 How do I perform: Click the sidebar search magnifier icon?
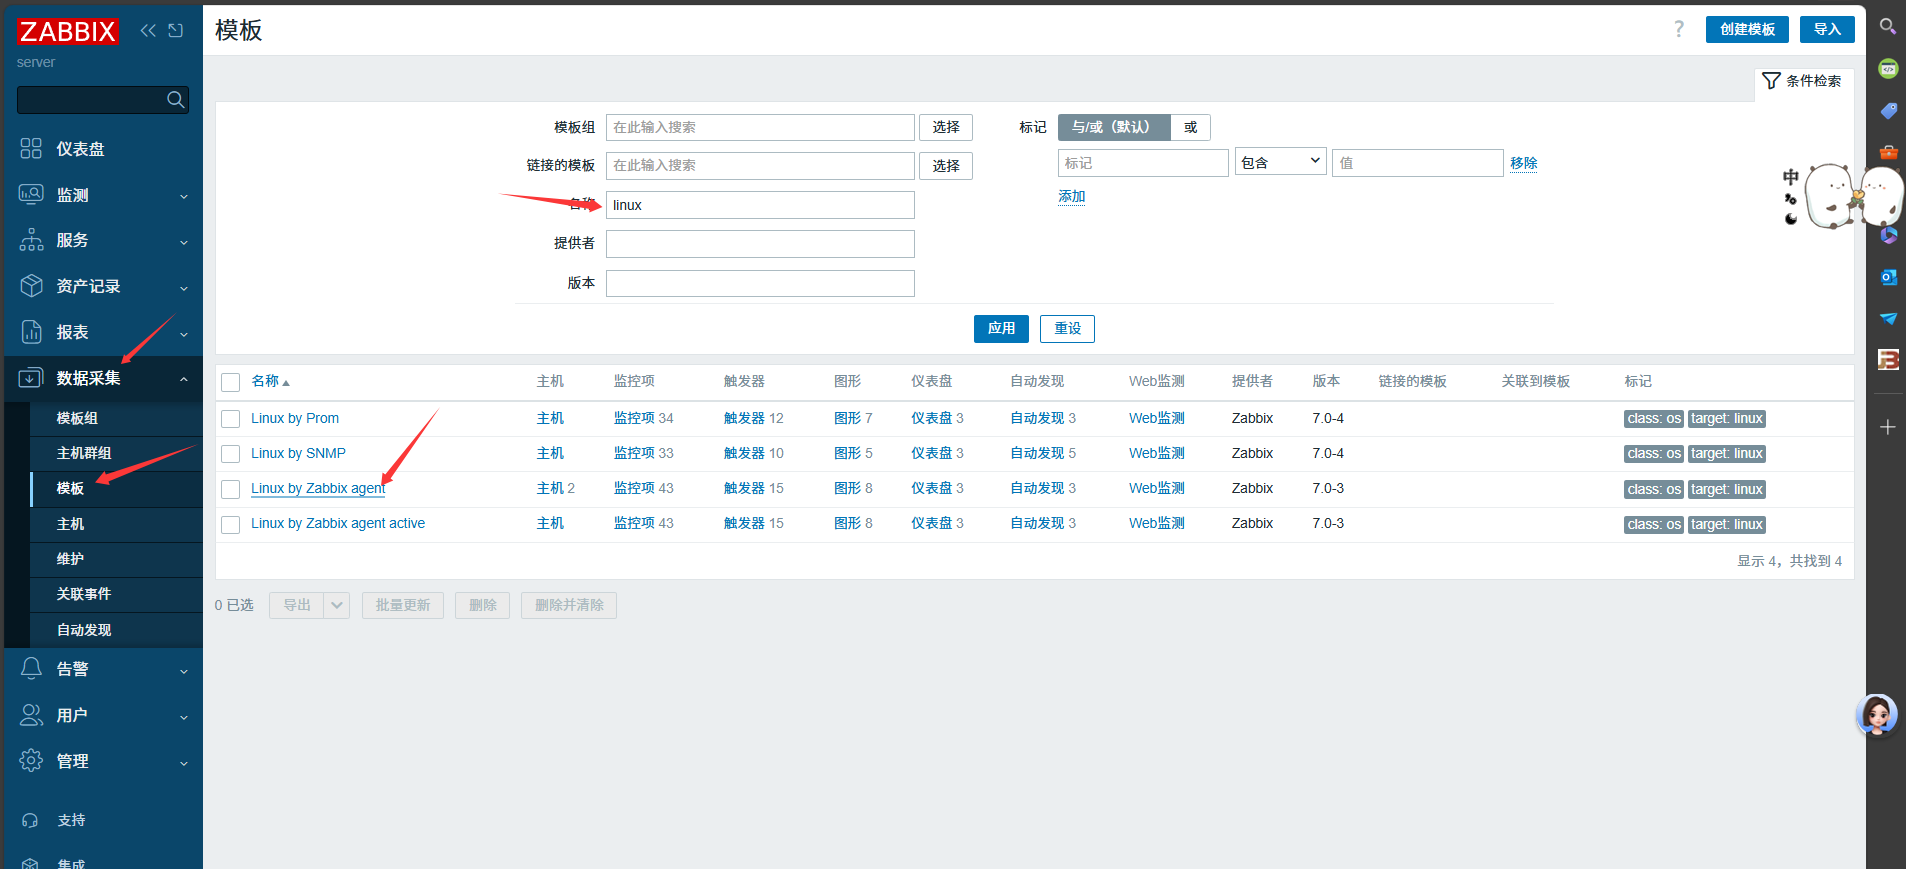pos(175,99)
